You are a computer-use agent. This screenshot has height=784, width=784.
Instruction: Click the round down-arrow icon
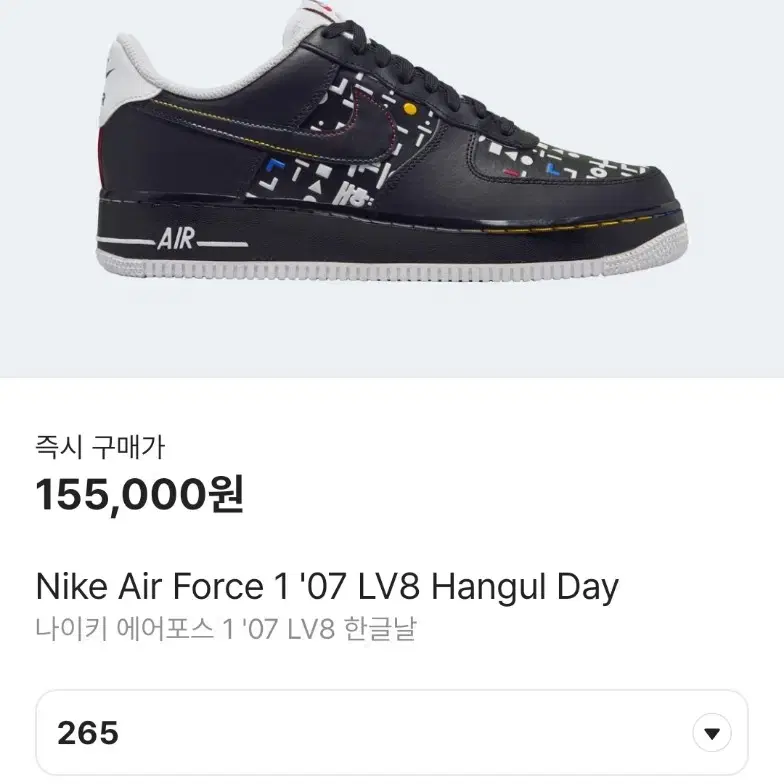pos(712,733)
